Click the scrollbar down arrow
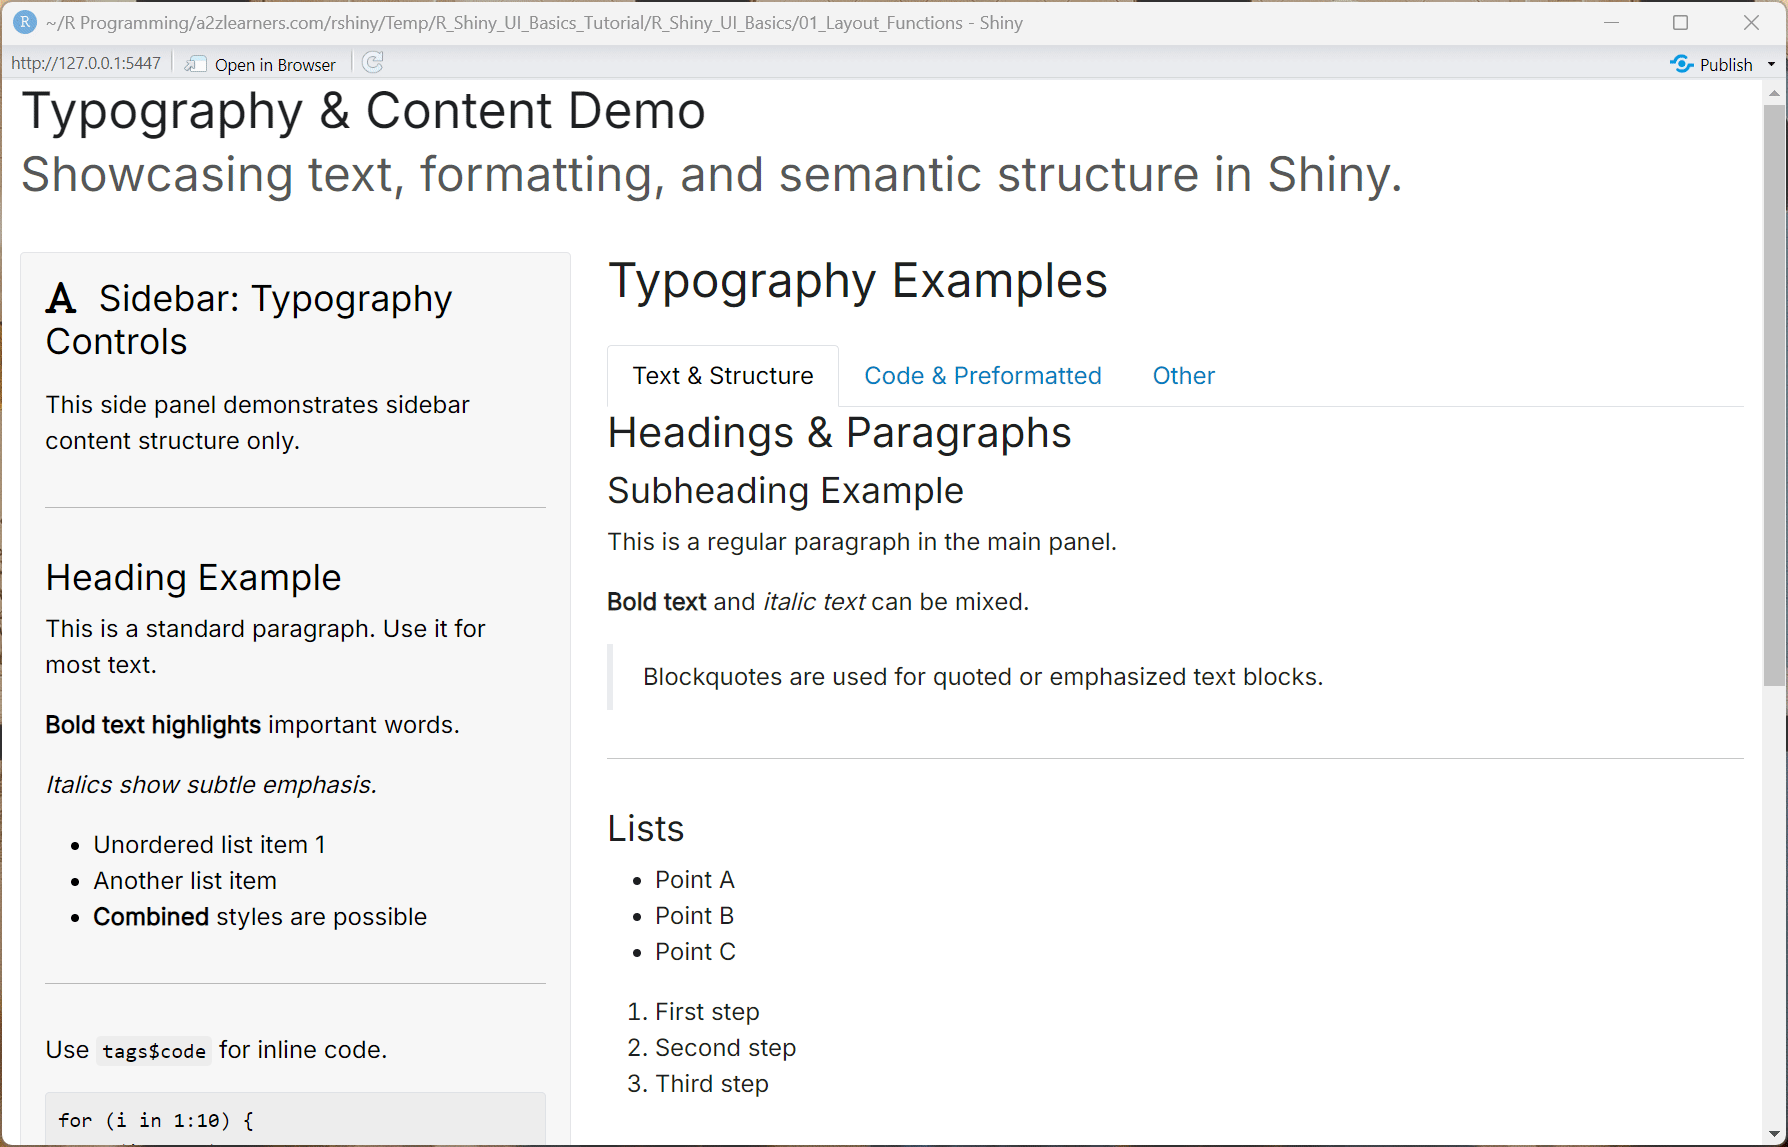1788x1147 pixels. coord(1774,1135)
